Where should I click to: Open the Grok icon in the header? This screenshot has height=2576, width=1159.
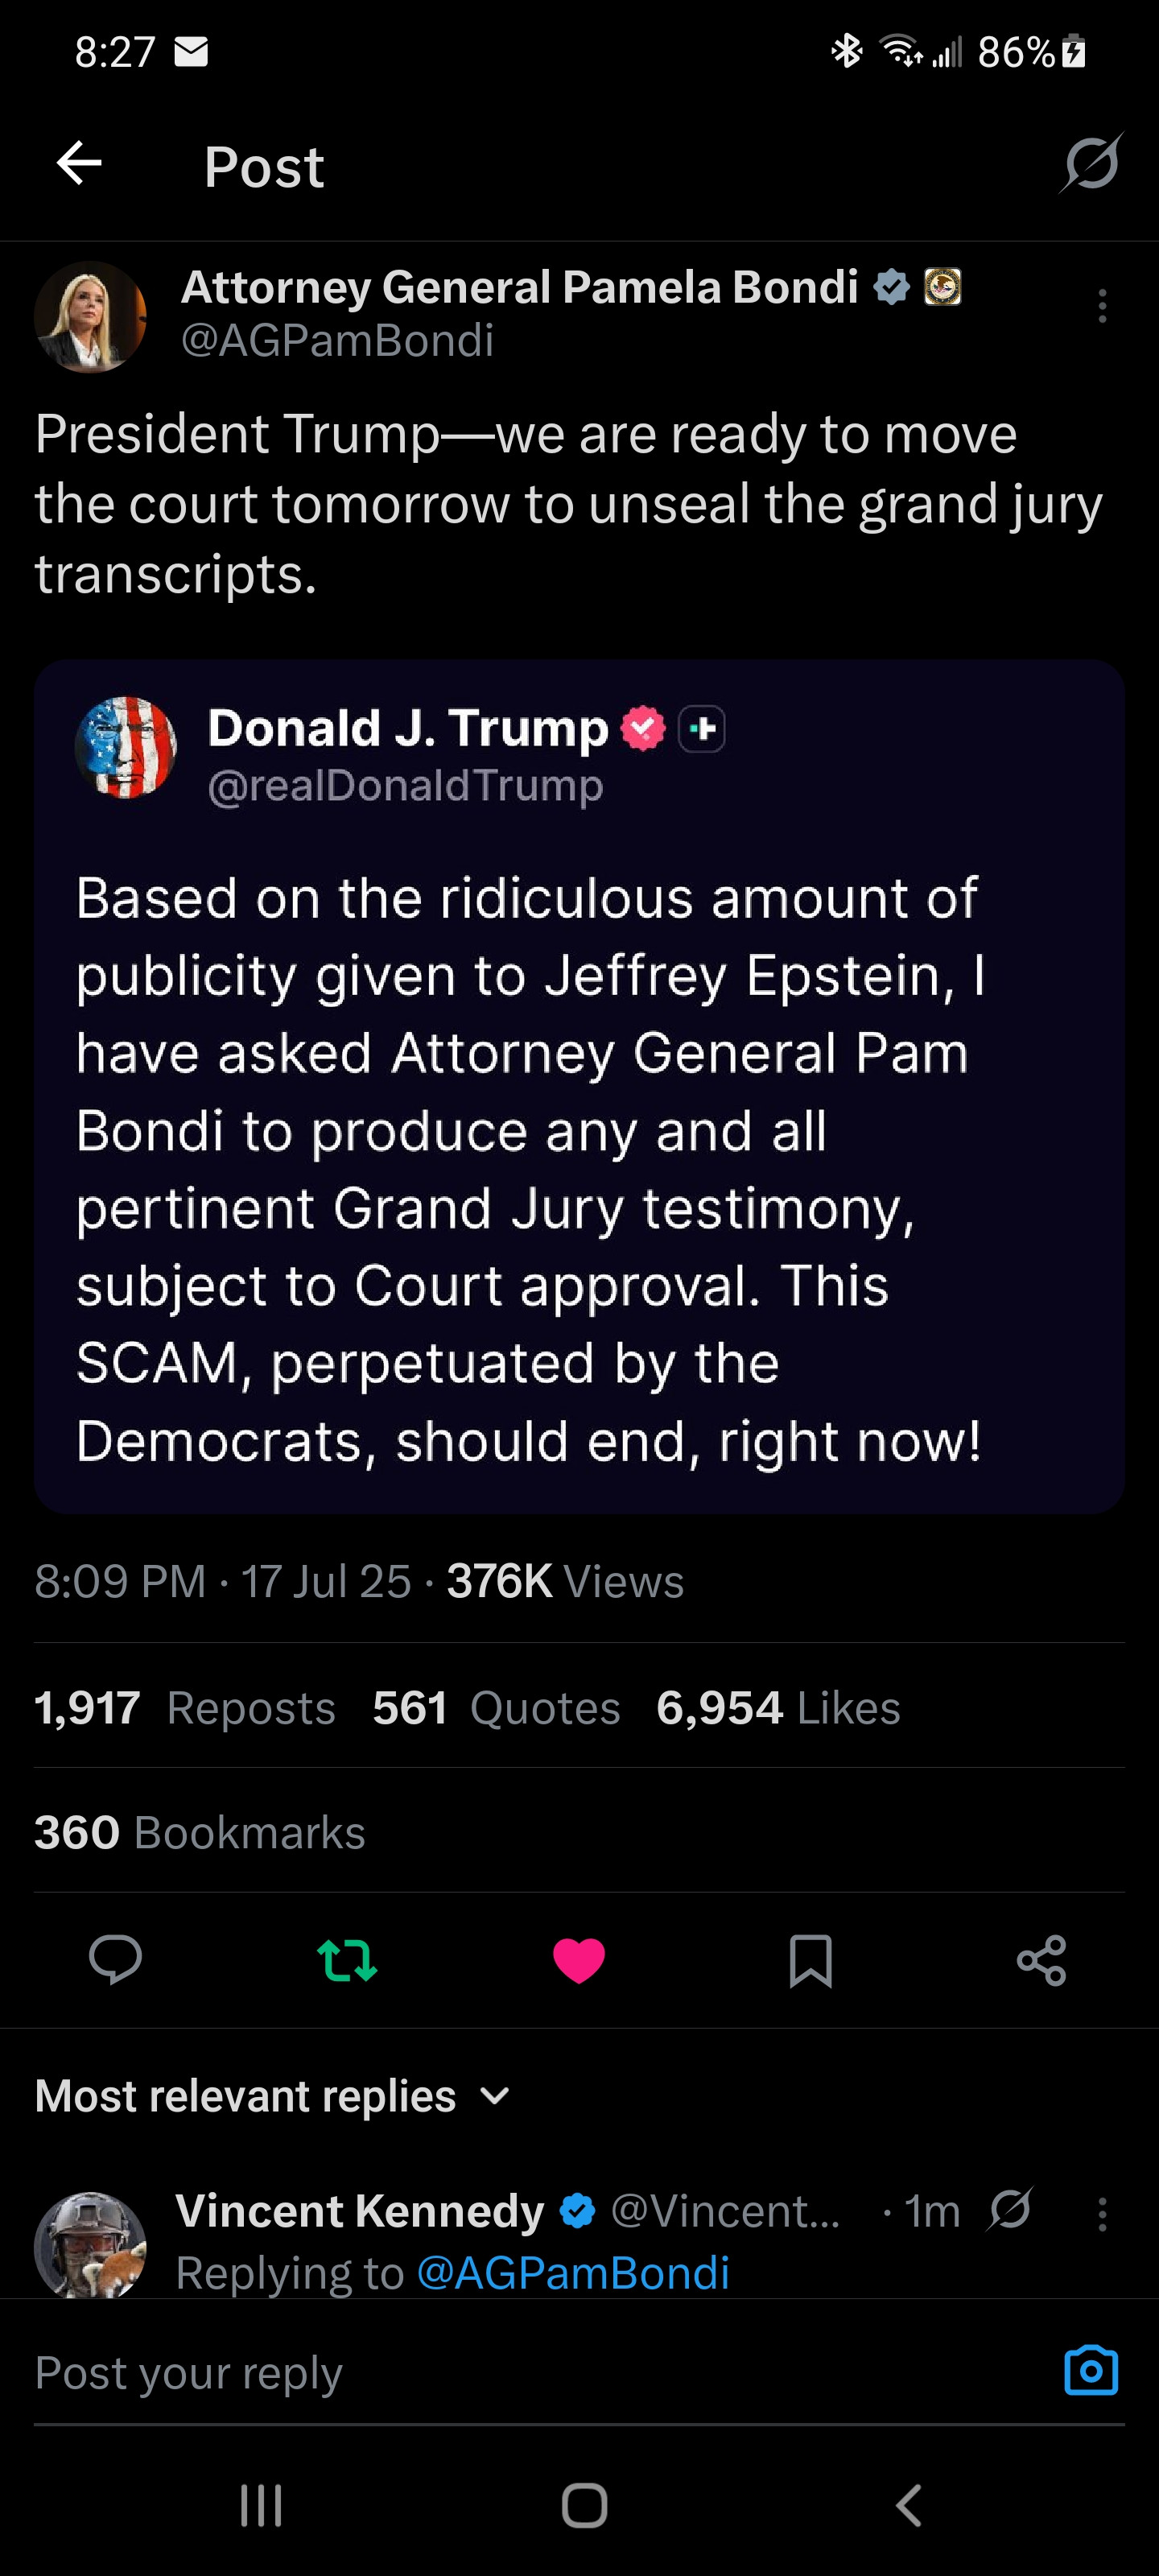[x=1091, y=163]
